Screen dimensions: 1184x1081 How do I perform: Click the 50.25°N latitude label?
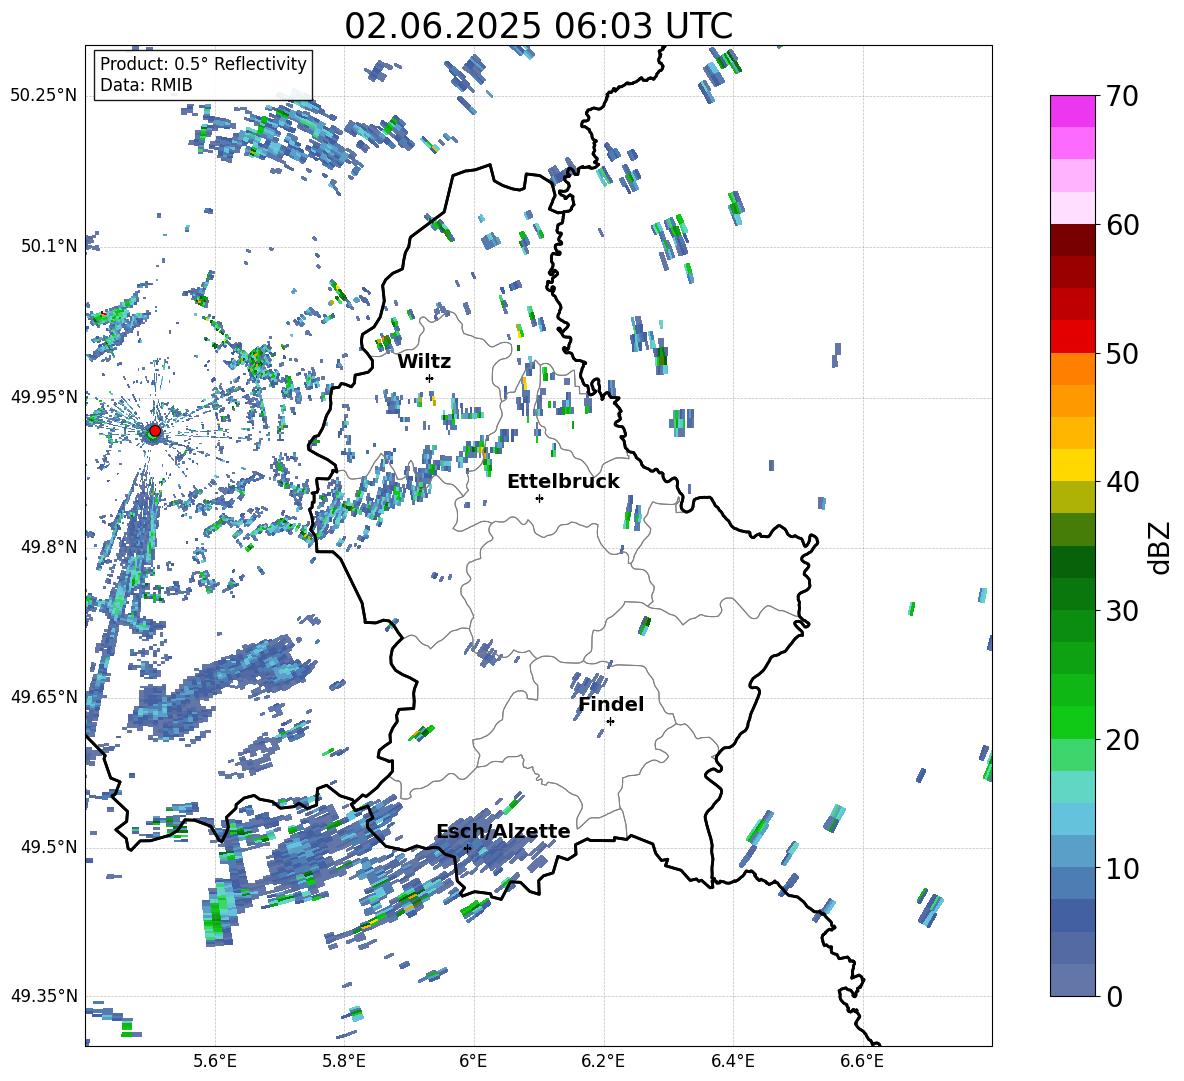43,96
